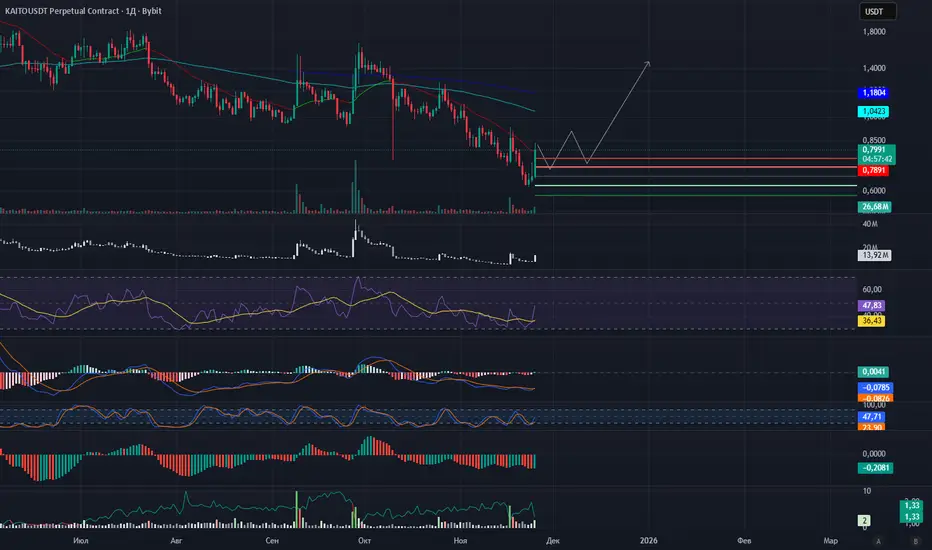932x550 pixels.
Task: Click the -0,2081 oscillator value label
Action: [875, 468]
